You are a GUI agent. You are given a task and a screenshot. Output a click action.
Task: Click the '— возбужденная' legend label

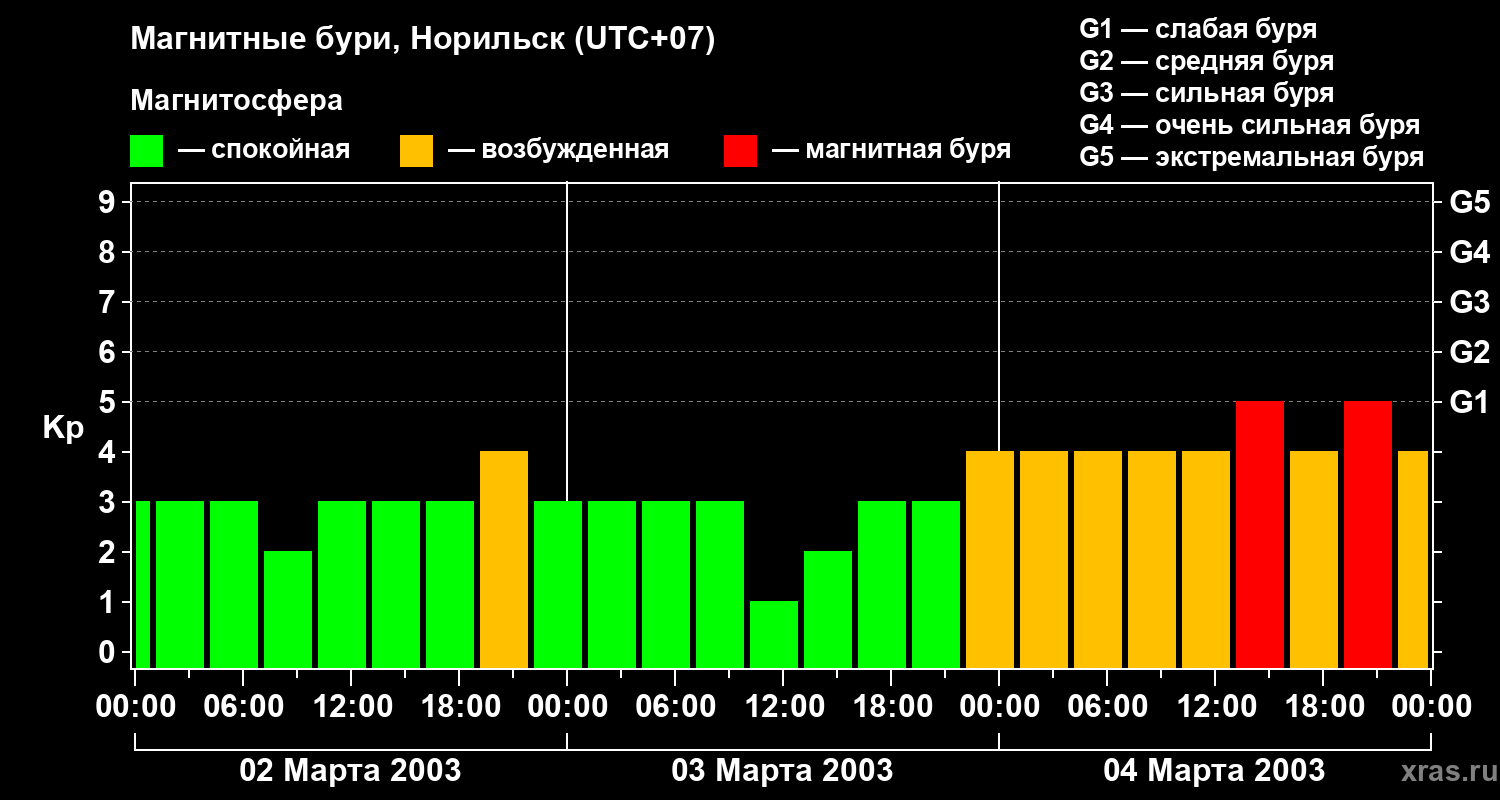click(559, 150)
